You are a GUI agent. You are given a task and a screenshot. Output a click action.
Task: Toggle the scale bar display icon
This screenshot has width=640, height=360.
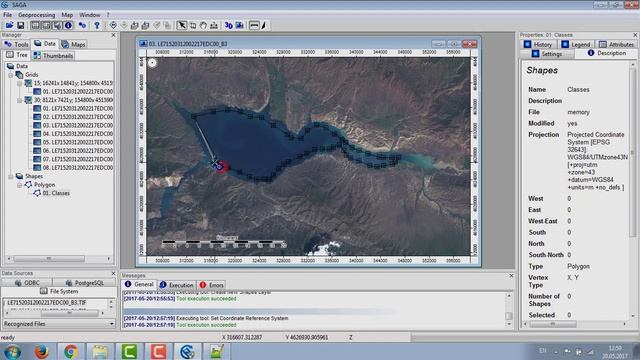254,25
